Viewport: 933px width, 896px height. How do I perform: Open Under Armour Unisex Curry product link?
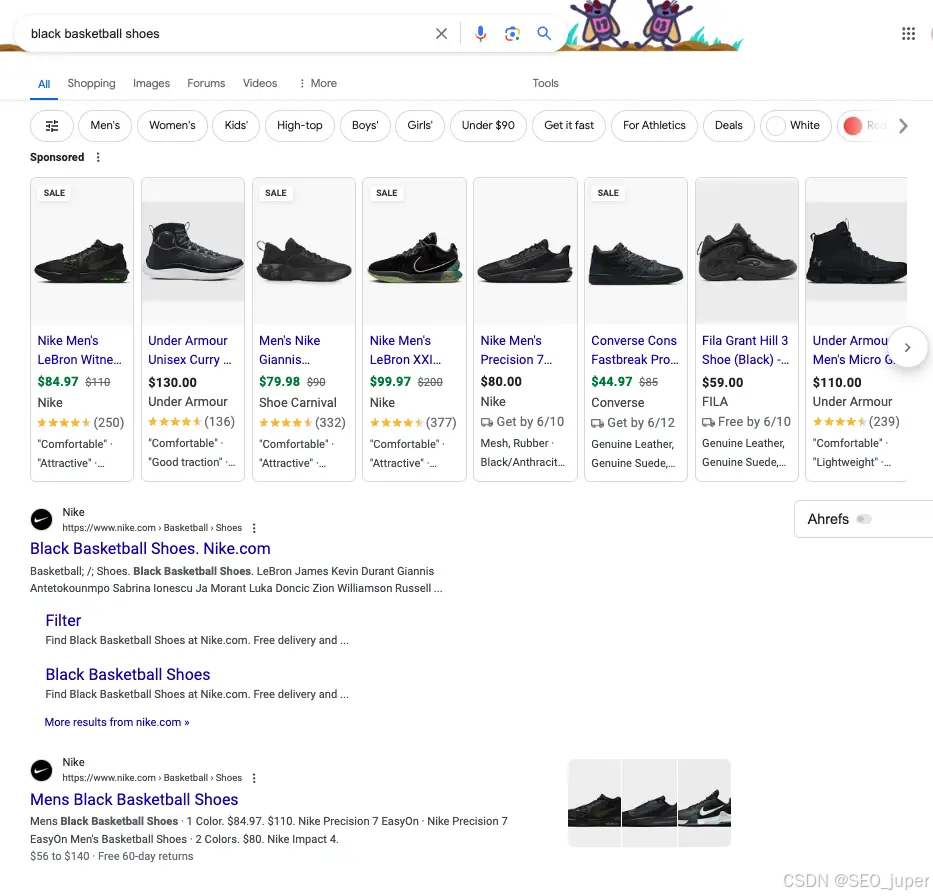tap(190, 350)
